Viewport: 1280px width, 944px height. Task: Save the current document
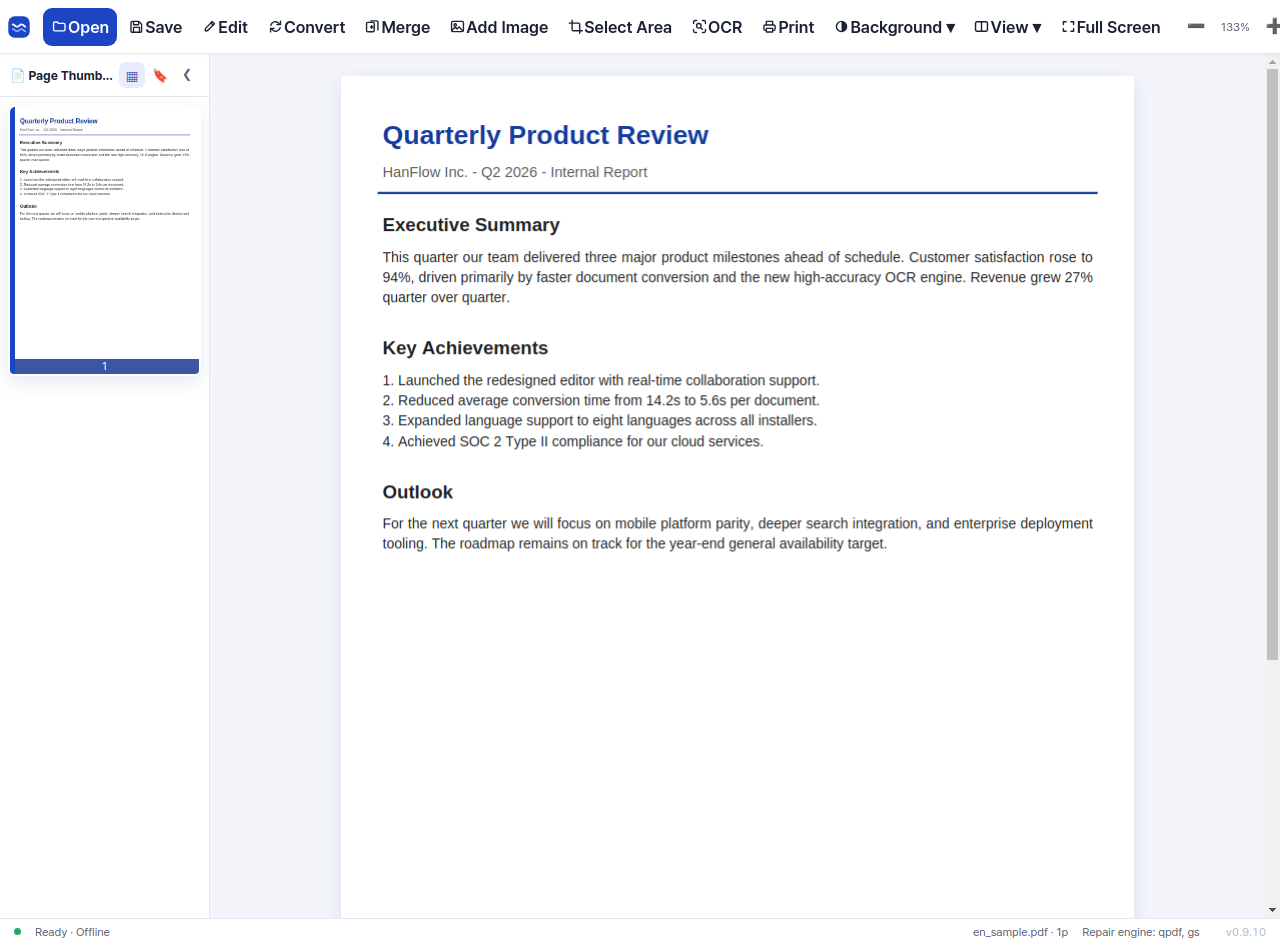(x=156, y=27)
